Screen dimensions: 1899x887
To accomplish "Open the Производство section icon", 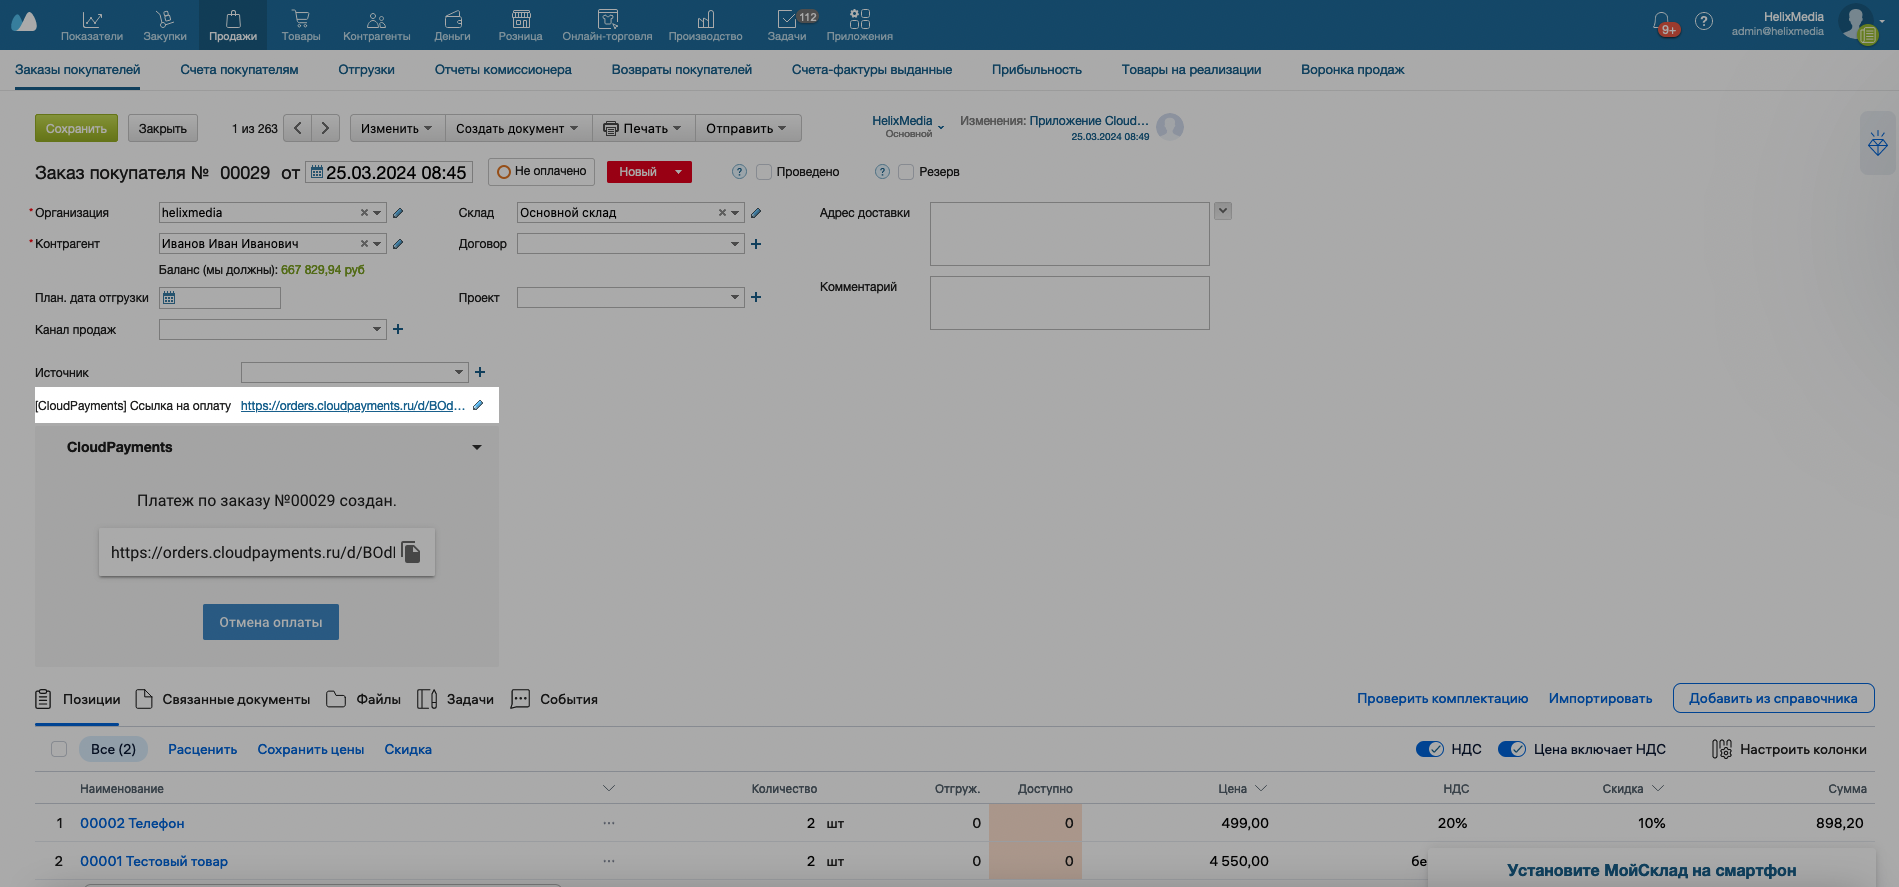I will [x=706, y=19].
